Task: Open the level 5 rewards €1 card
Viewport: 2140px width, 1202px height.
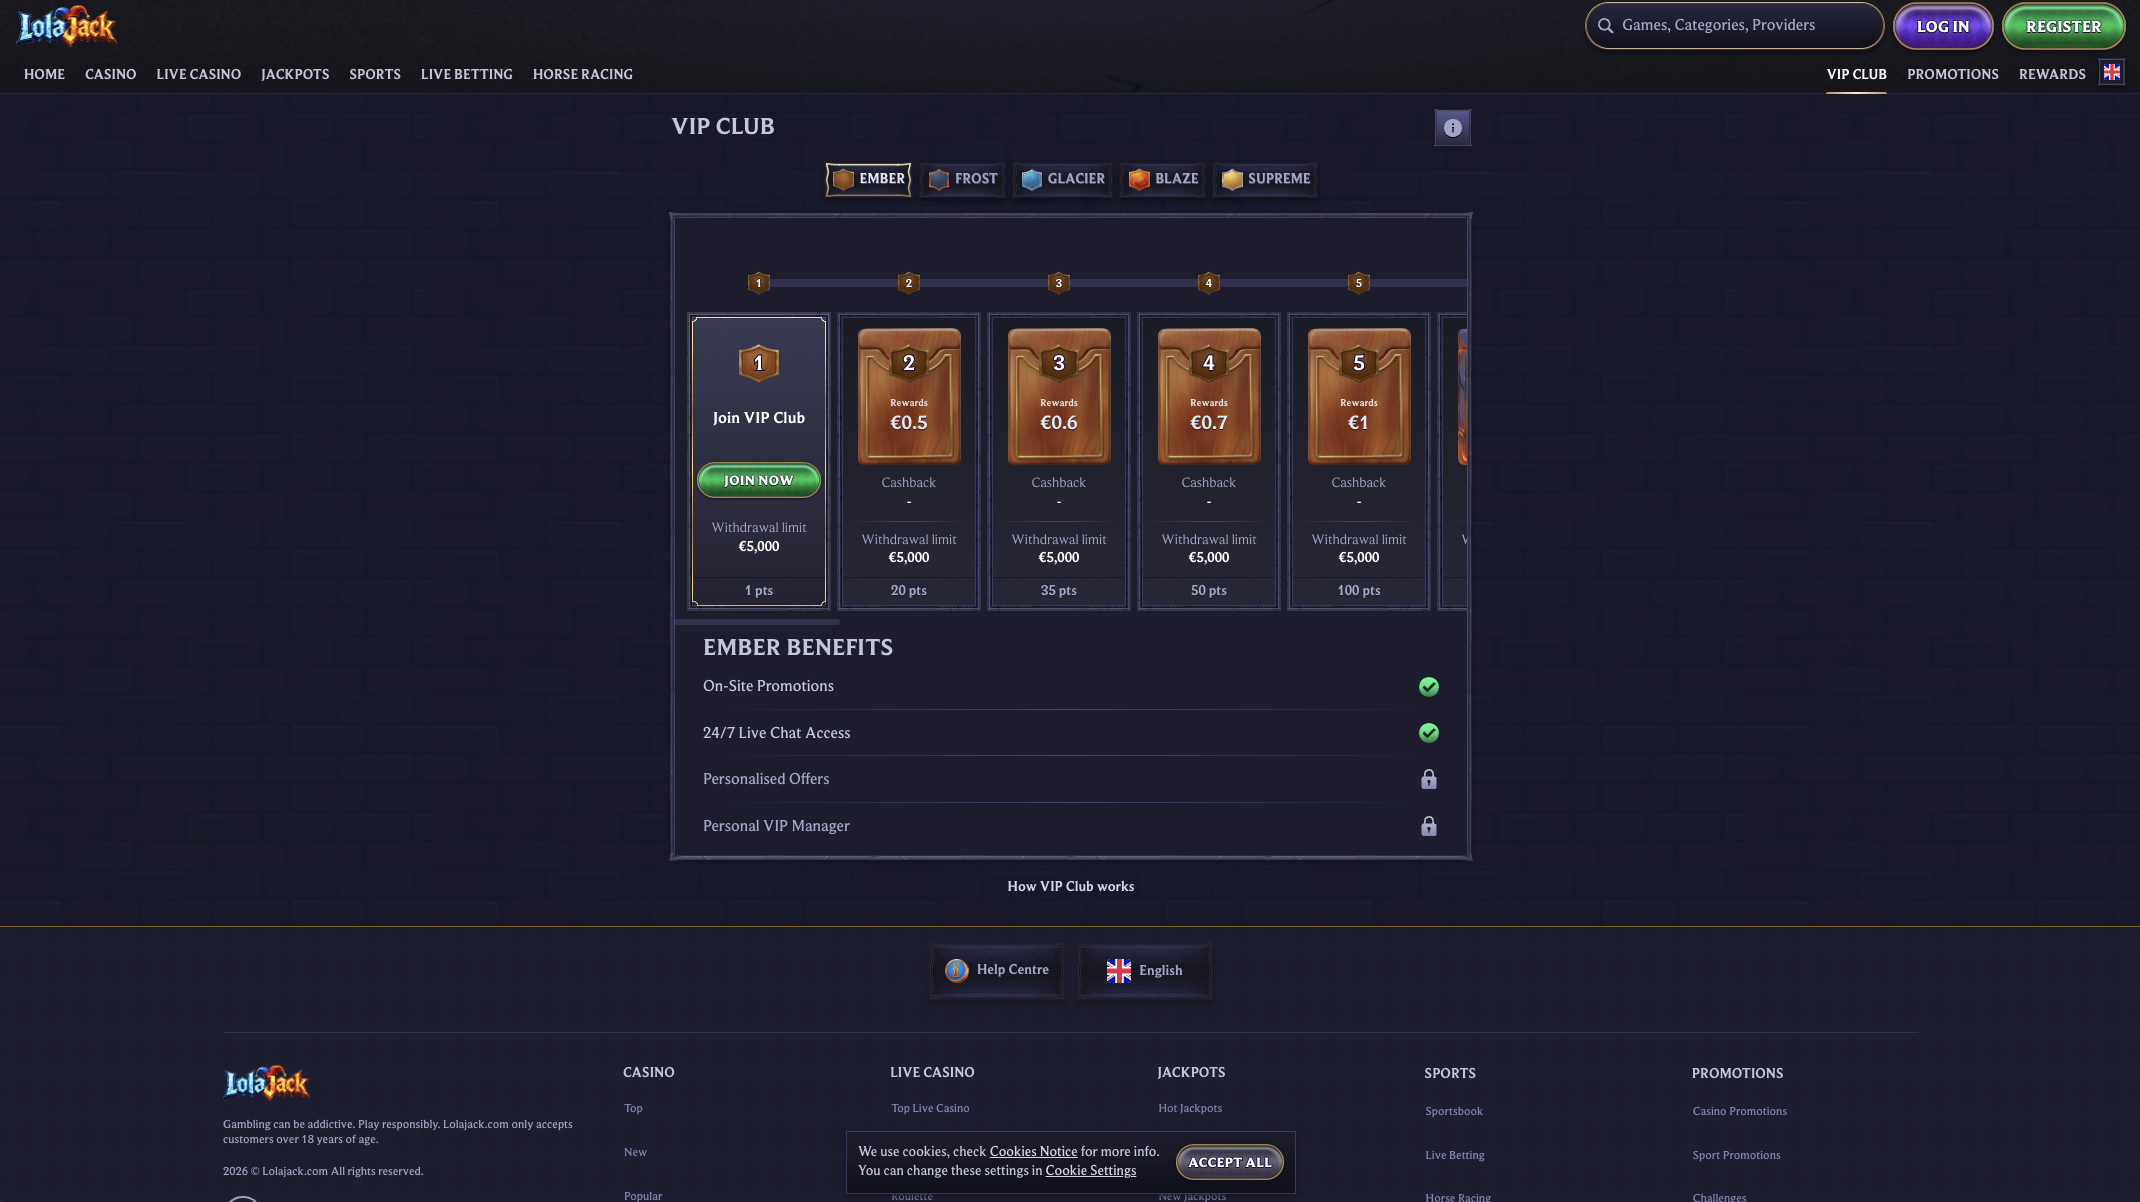Action: pos(1359,396)
